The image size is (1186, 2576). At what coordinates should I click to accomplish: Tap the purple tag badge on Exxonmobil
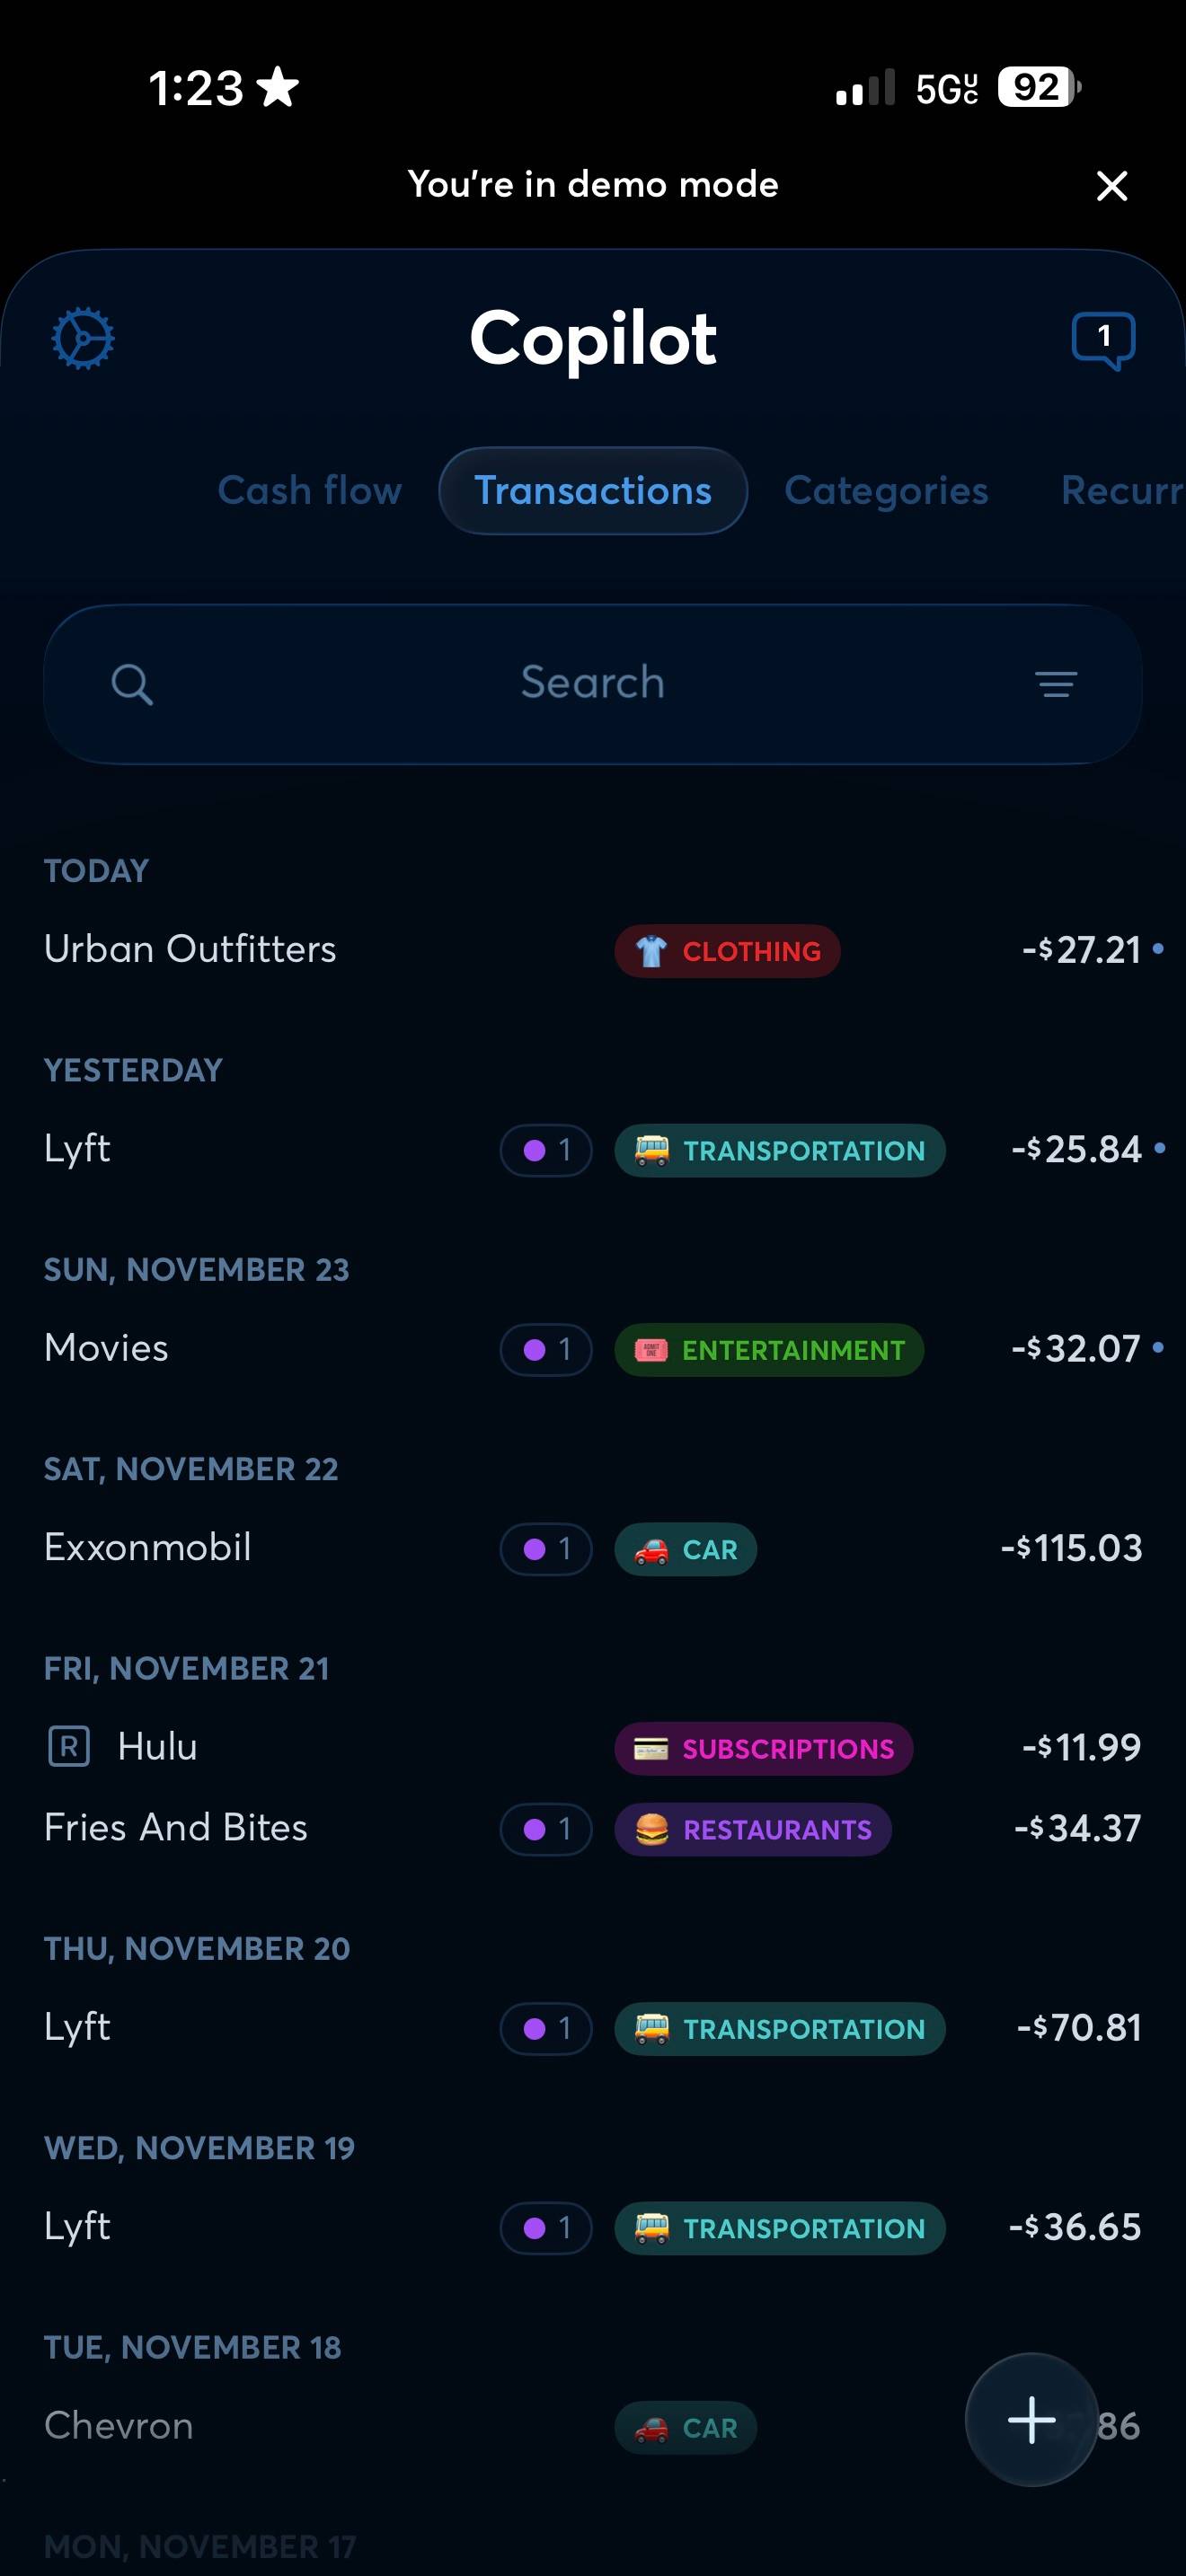click(x=546, y=1549)
